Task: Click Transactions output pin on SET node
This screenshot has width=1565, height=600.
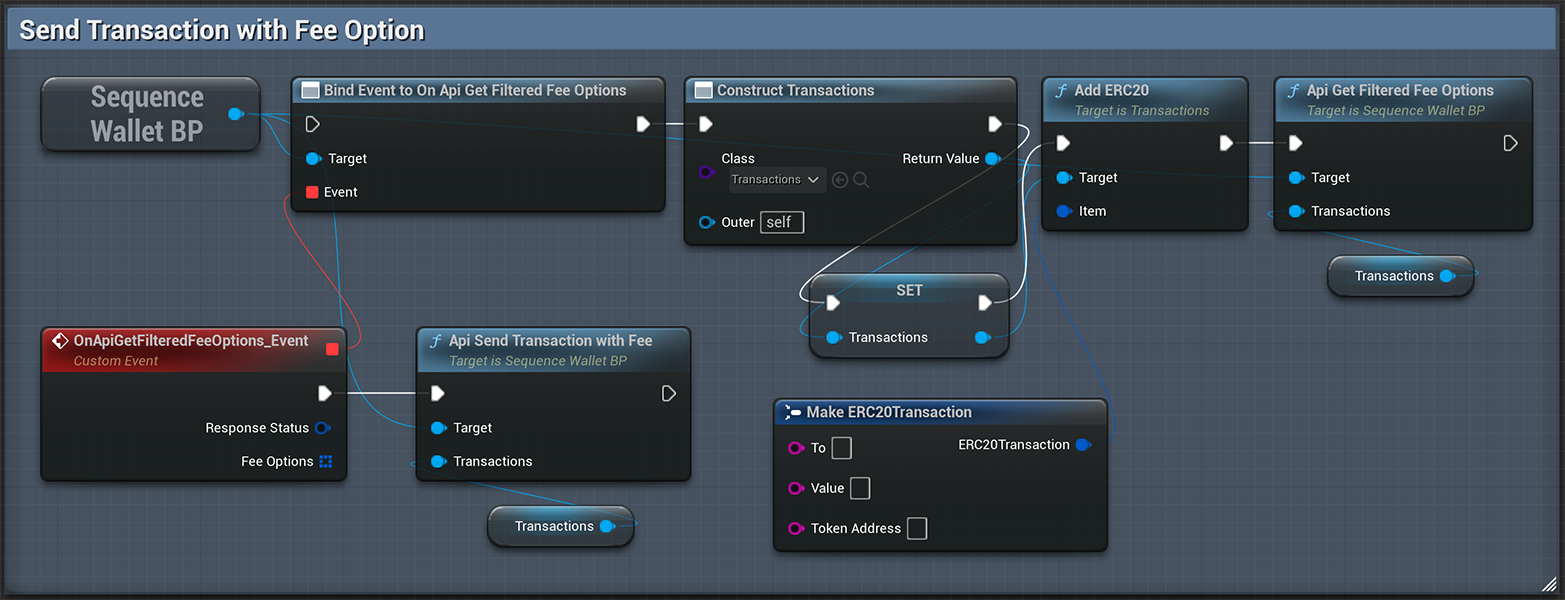Action: click(982, 337)
